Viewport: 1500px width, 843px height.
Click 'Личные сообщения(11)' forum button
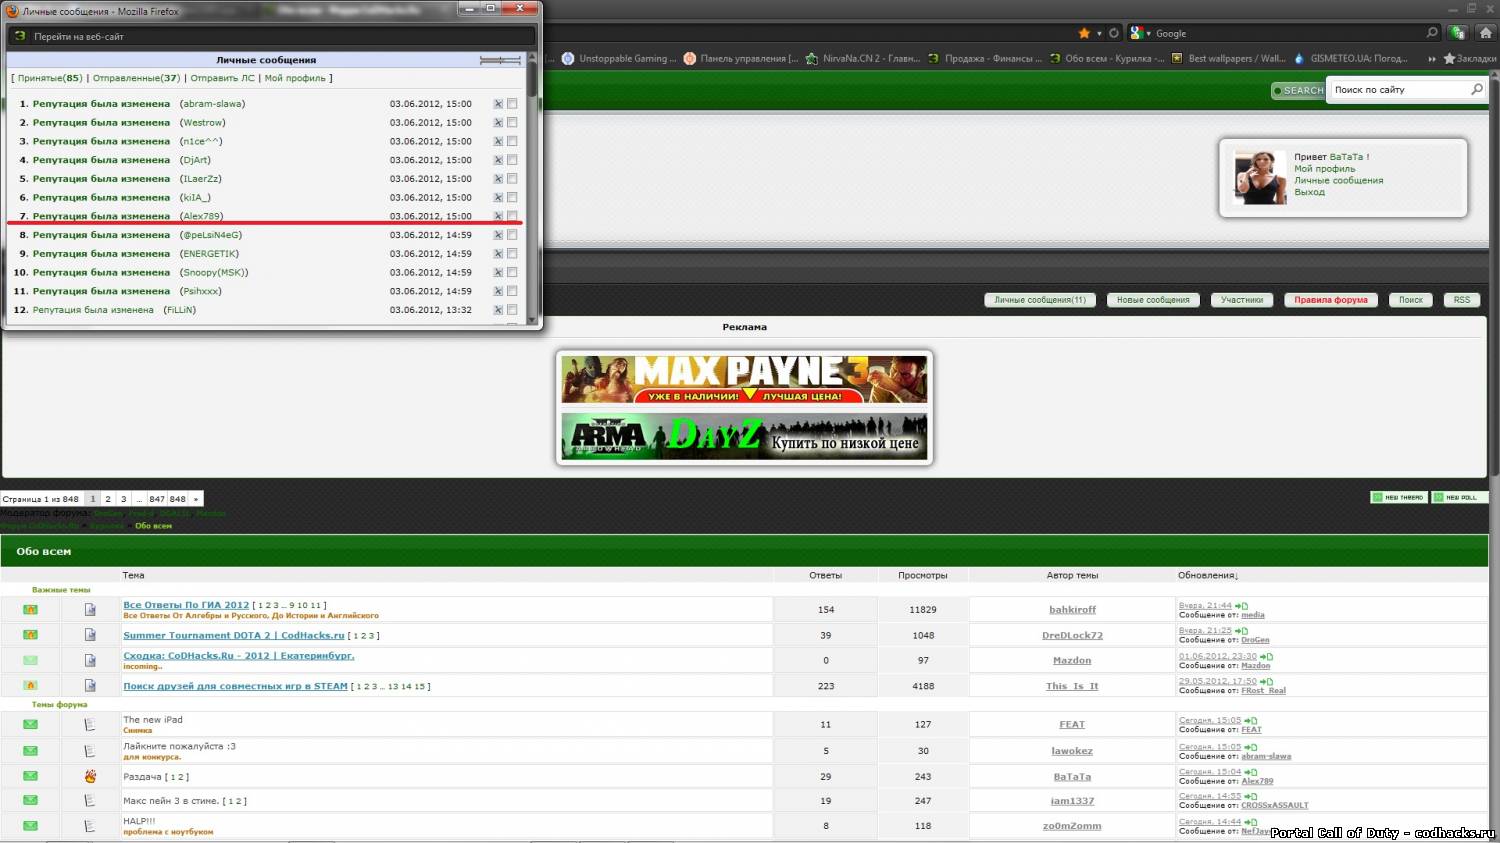[x=1040, y=300]
